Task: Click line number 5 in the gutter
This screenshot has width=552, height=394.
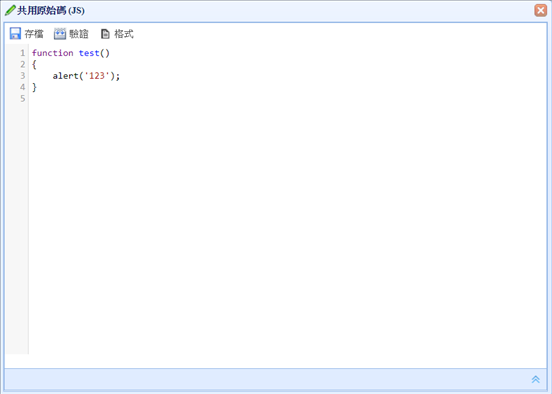Action: [x=23, y=99]
